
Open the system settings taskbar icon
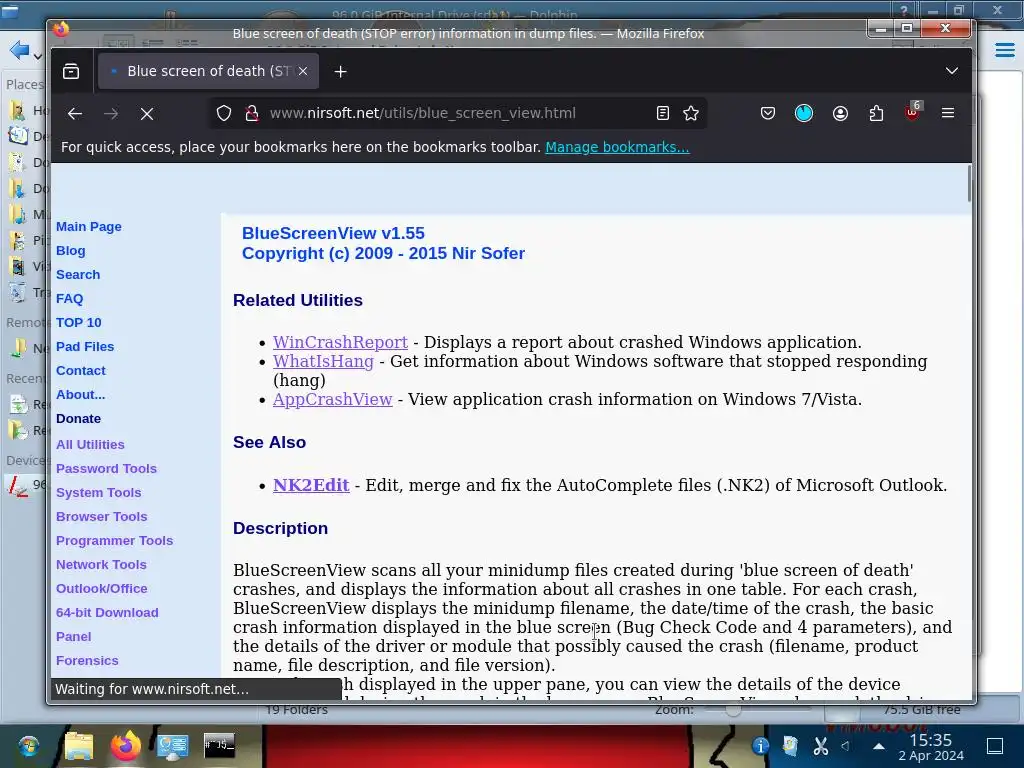point(172,746)
